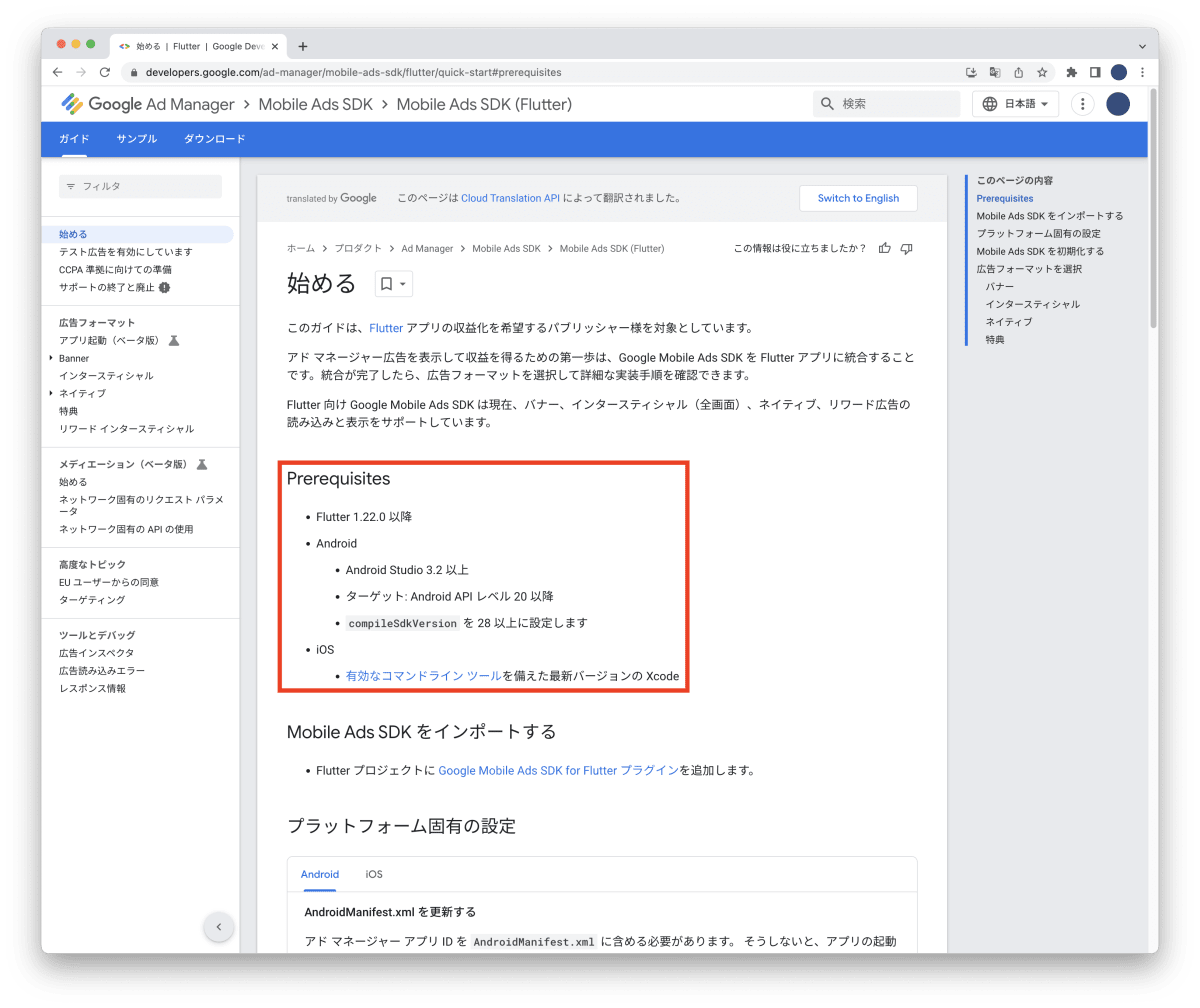Open a new browser tab

[x=303, y=46]
